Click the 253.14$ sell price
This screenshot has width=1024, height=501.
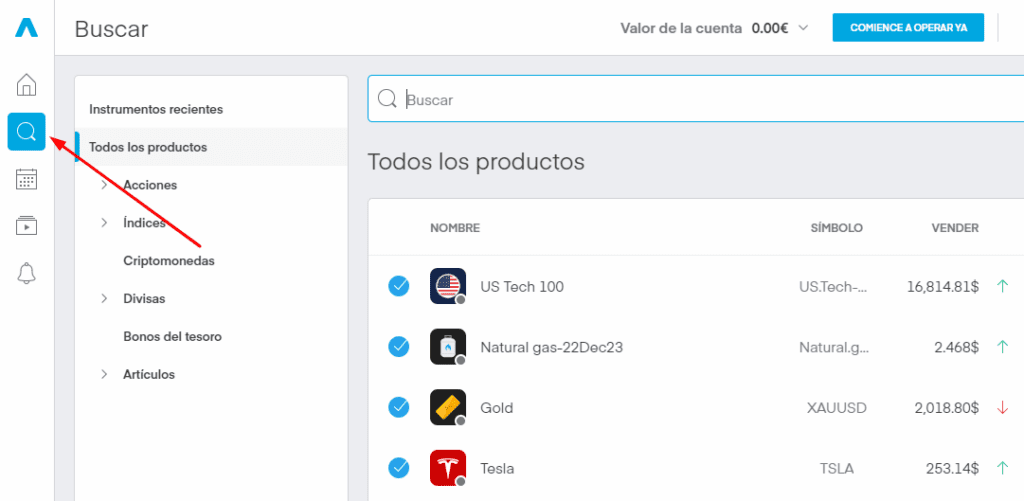click(x=952, y=468)
